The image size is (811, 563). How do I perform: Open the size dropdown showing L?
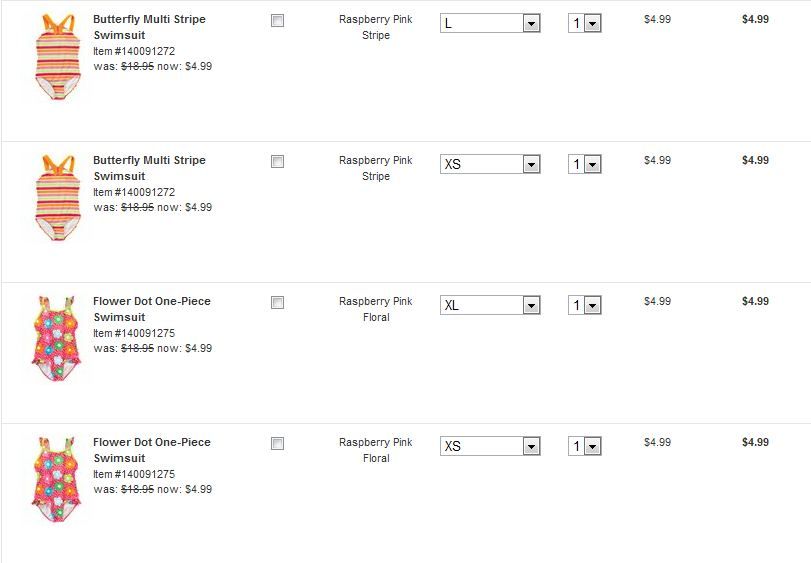pyautogui.click(x=490, y=23)
